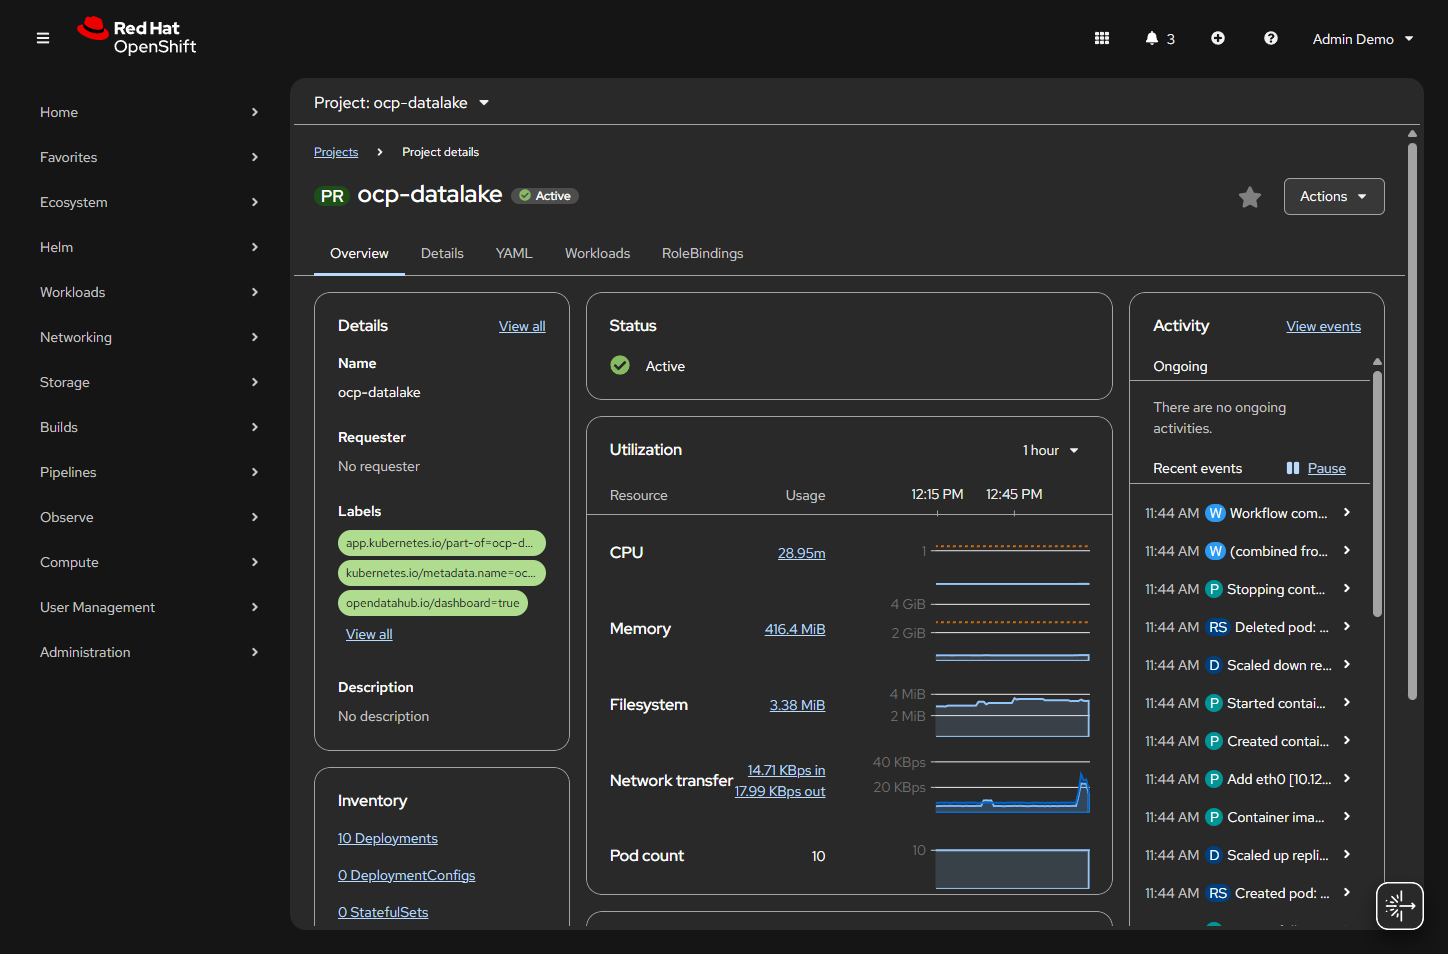
Task: Click the CPU usage 28.95m link
Action: point(802,553)
